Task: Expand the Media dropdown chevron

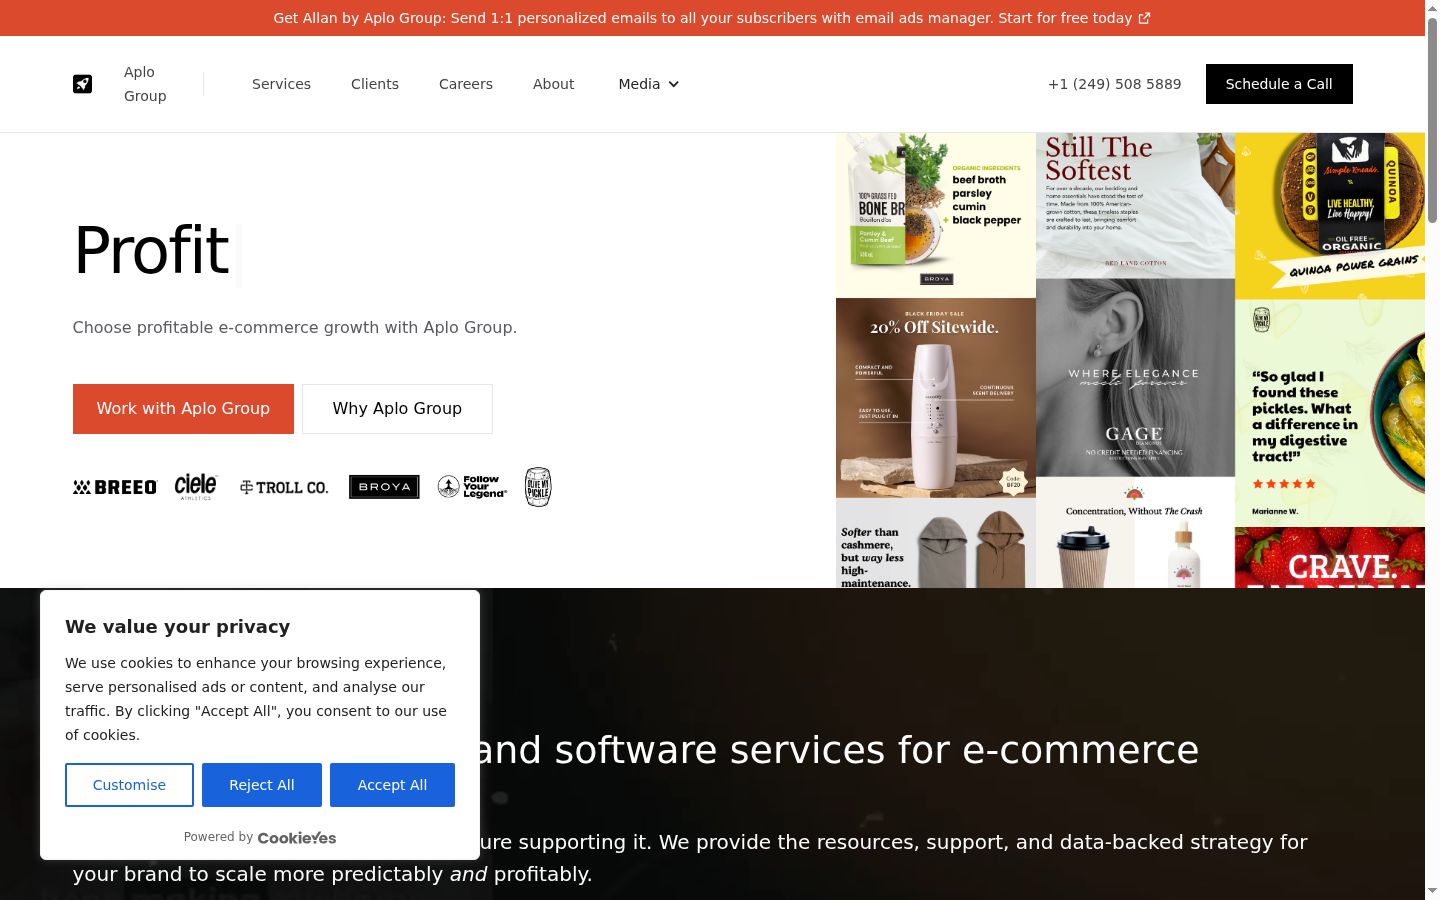Action: [x=674, y=84]
